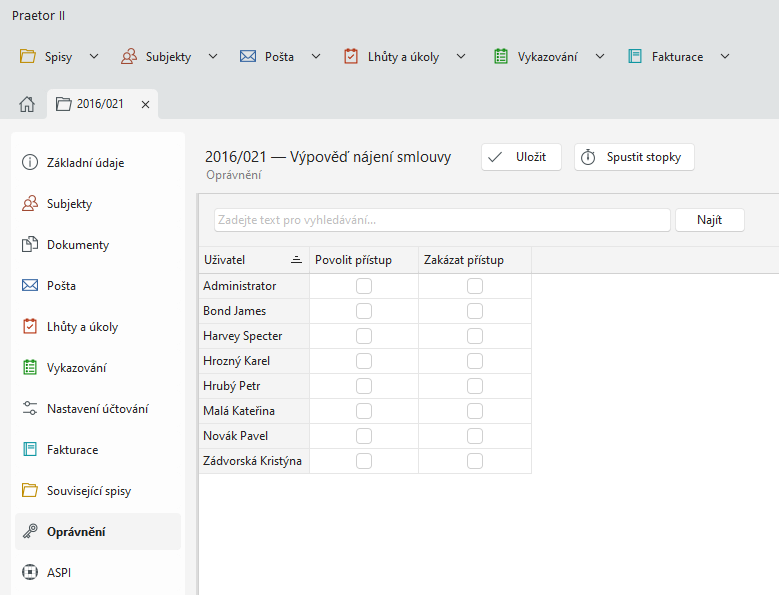The height and width of the screenshot is (595, 779).
Task: Click the search text input field
Action: coord(442,220)
